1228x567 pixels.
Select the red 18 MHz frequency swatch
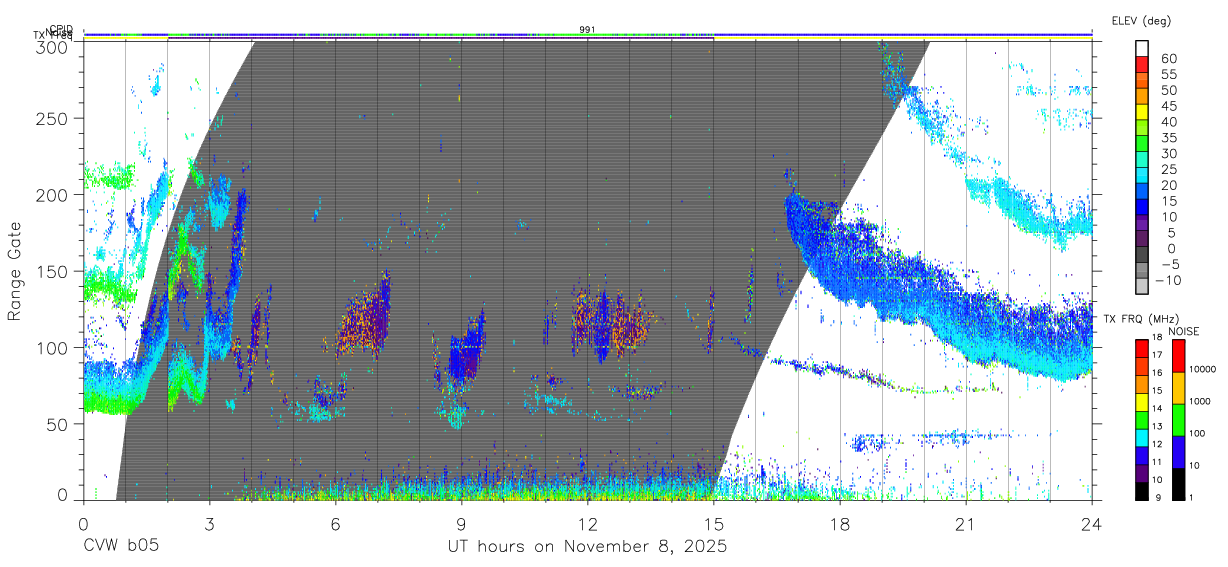point(1141,347)
